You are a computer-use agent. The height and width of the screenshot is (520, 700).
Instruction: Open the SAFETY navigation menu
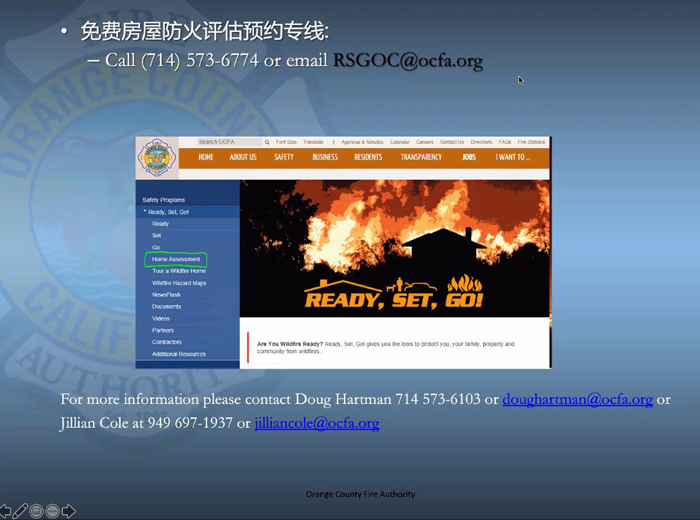click(x=284, y=157)
